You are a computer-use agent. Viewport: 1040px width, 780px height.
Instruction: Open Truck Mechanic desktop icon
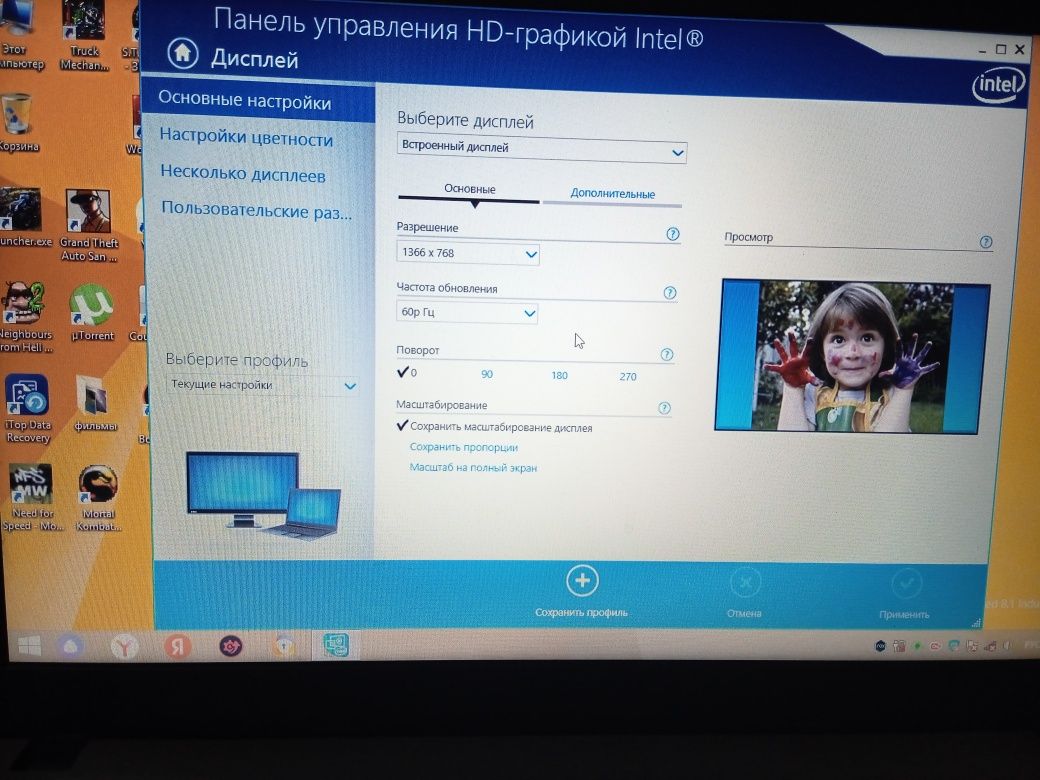(84, 36)
